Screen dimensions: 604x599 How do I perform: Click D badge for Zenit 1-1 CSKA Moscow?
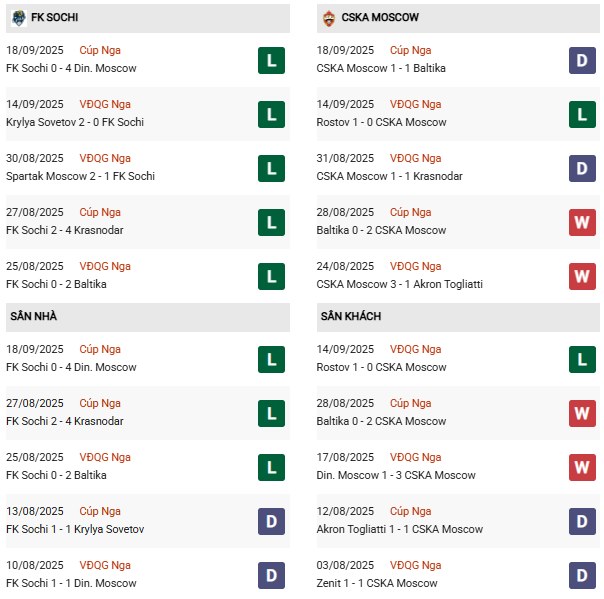[x=582, y=576]
